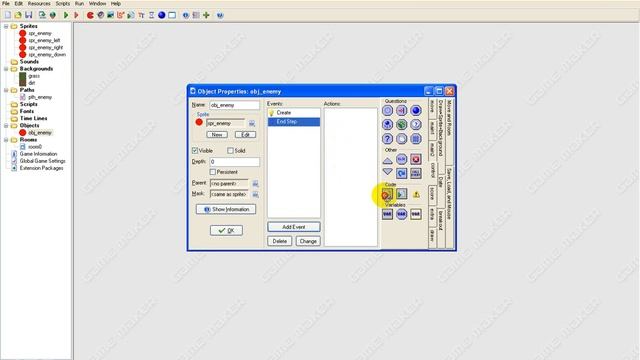Run in debug mode with red play icon

(76, 15)
